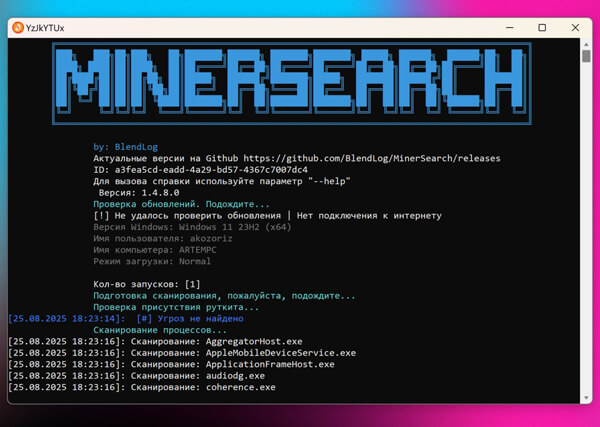Image resolution: width=600 pixels, height=427 pixels.
Task: Click 'Сканирование процессов...' line
Action: point(160,330)
